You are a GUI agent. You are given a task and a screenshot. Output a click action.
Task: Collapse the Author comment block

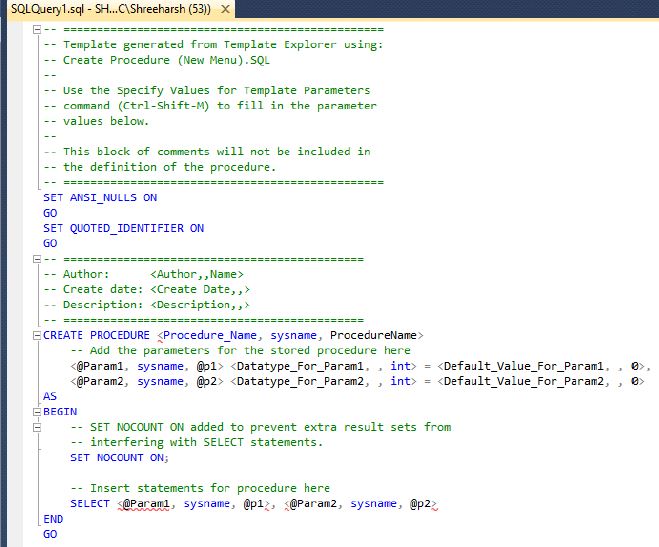tap(37, 259)
